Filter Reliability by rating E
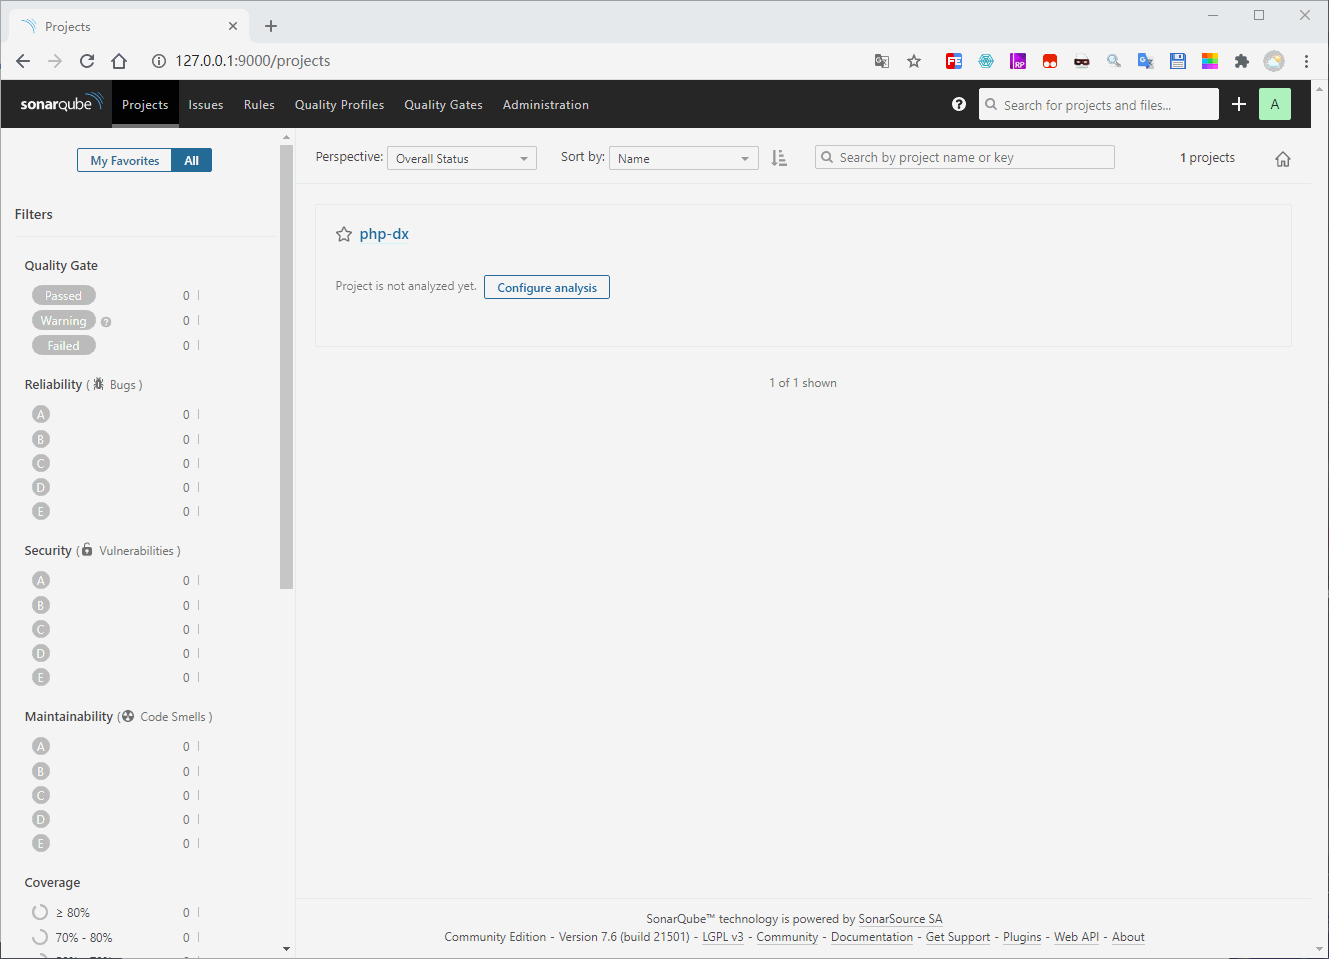This screenshot has width=1329, height=959. coord(41,511)
